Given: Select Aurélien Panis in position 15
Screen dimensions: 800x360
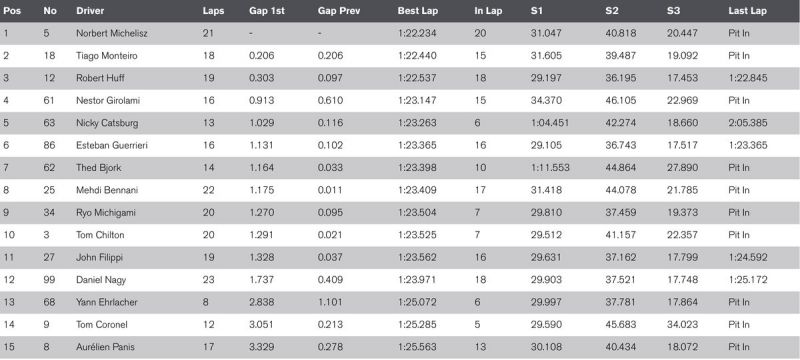Looking at the screenshot, I should pos(105,347).
